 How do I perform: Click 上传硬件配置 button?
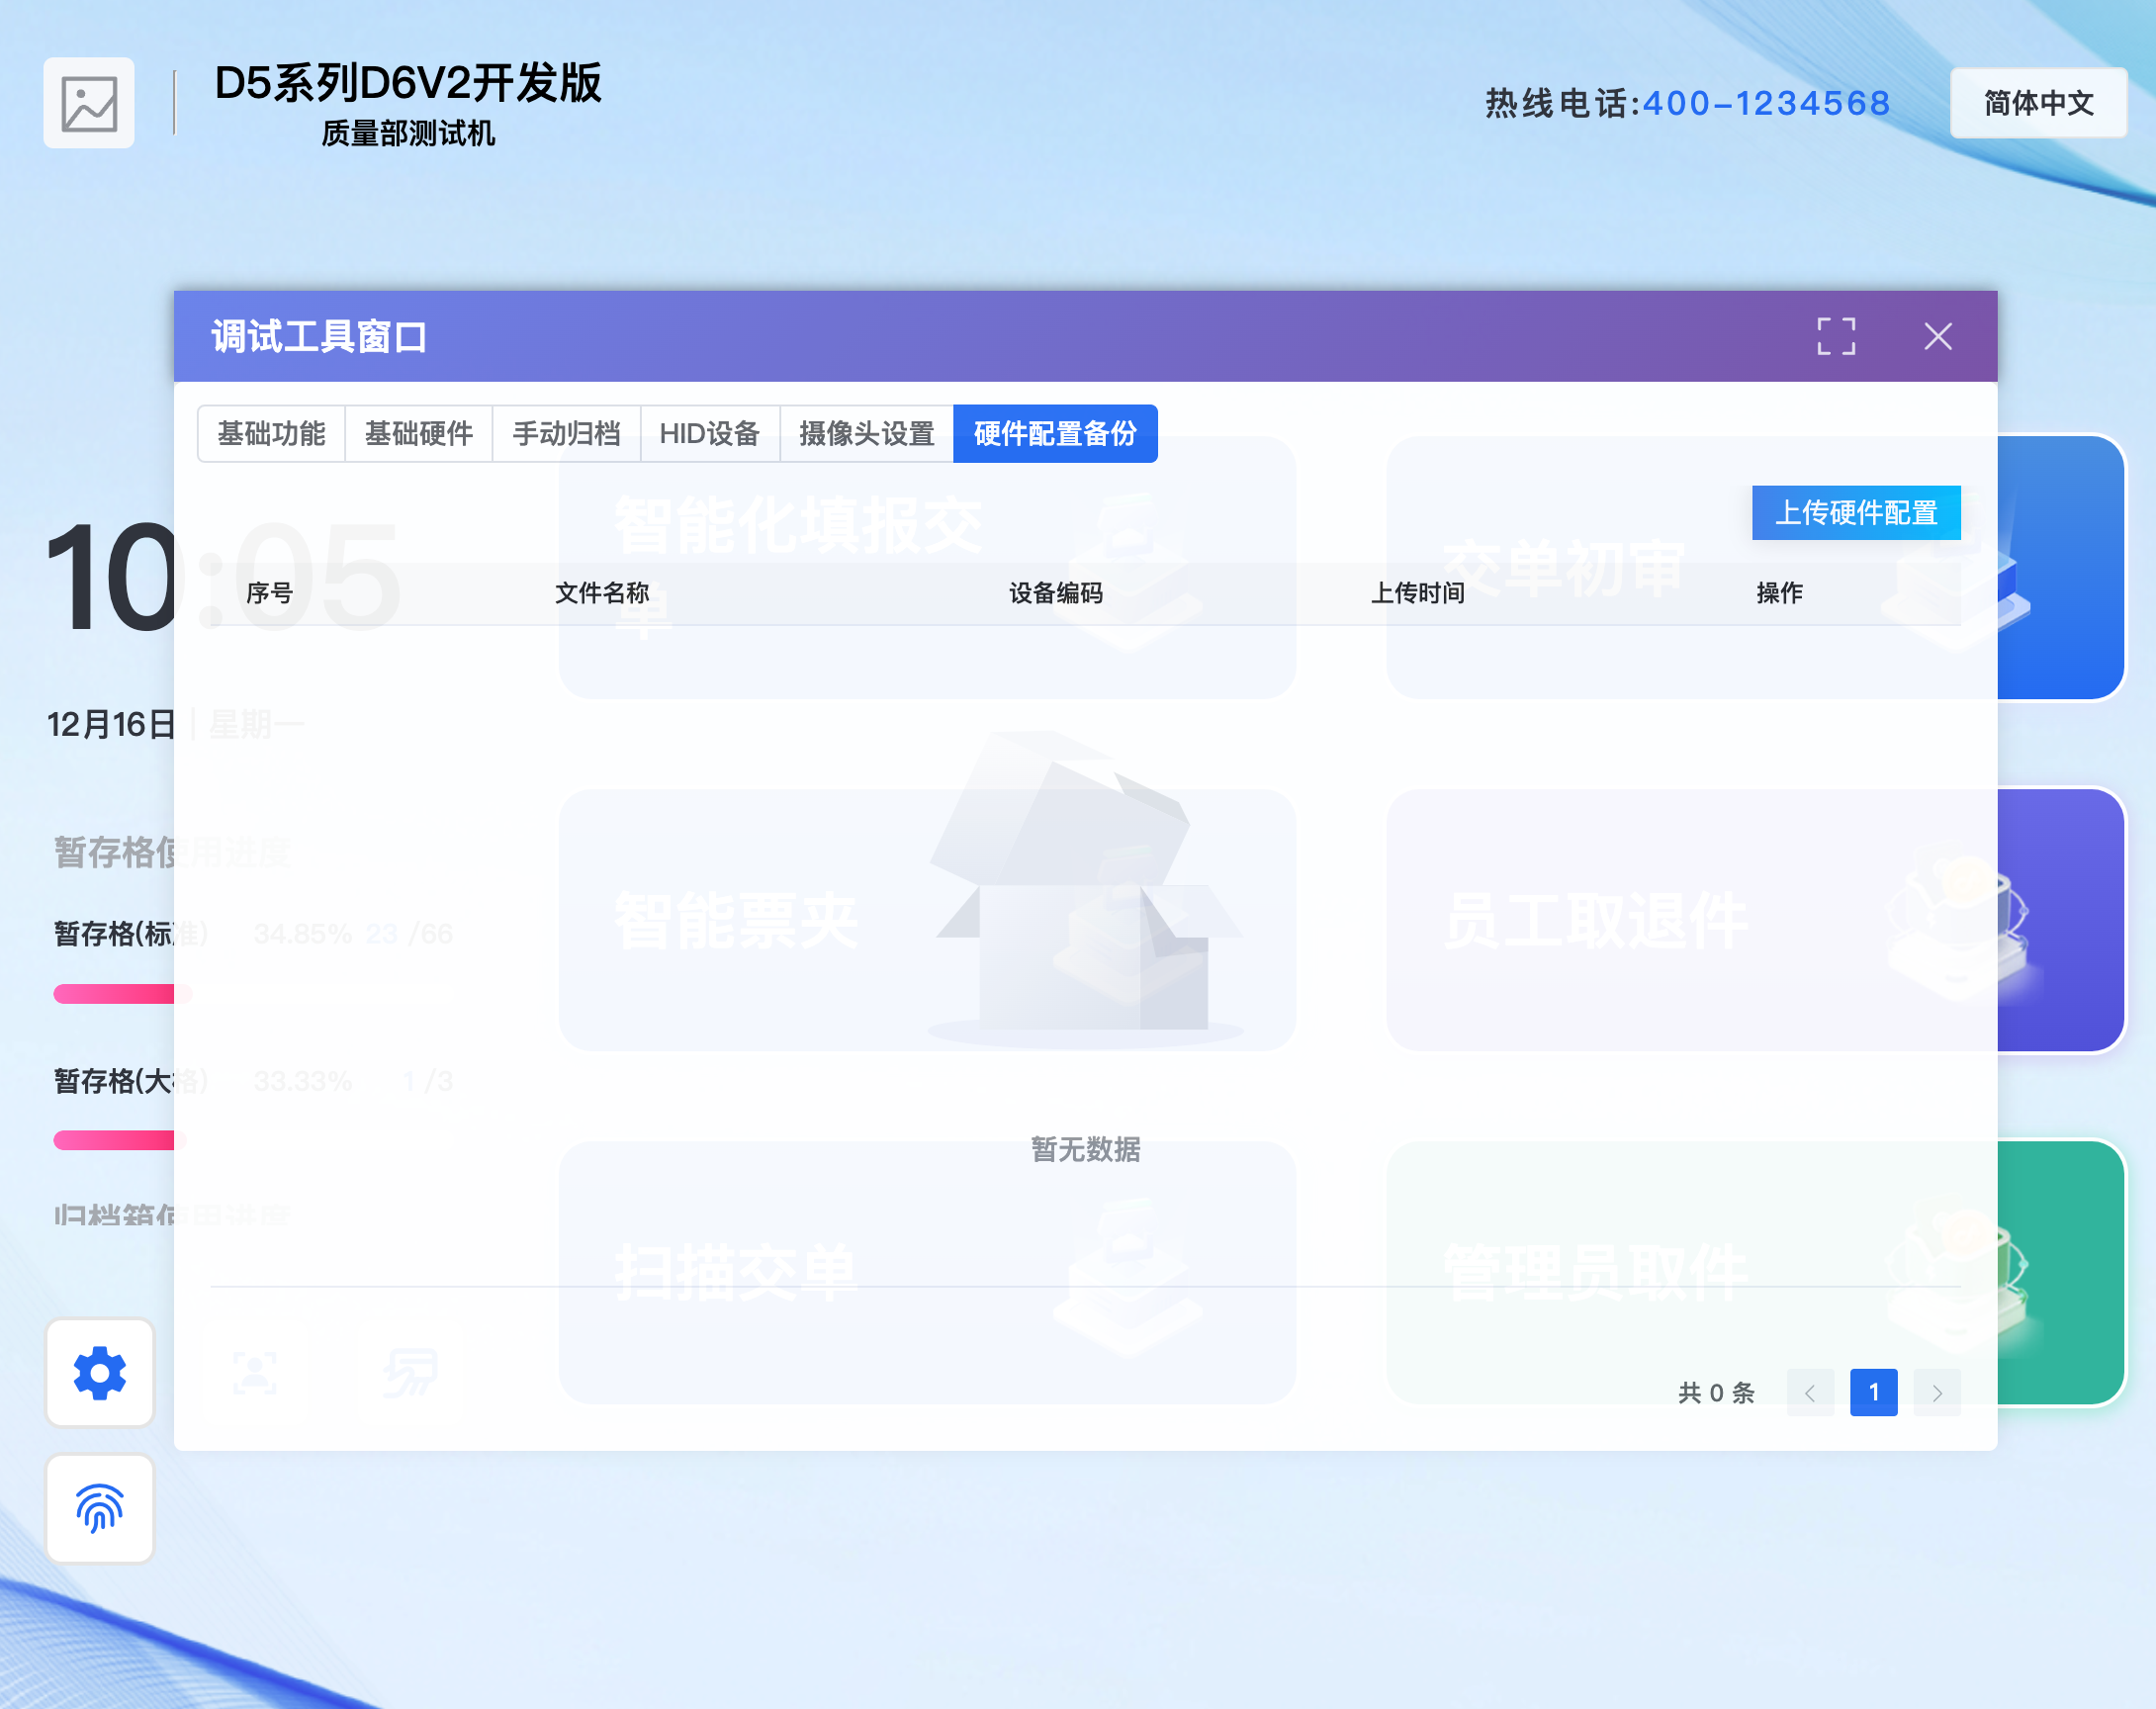tap(1855, 513)
